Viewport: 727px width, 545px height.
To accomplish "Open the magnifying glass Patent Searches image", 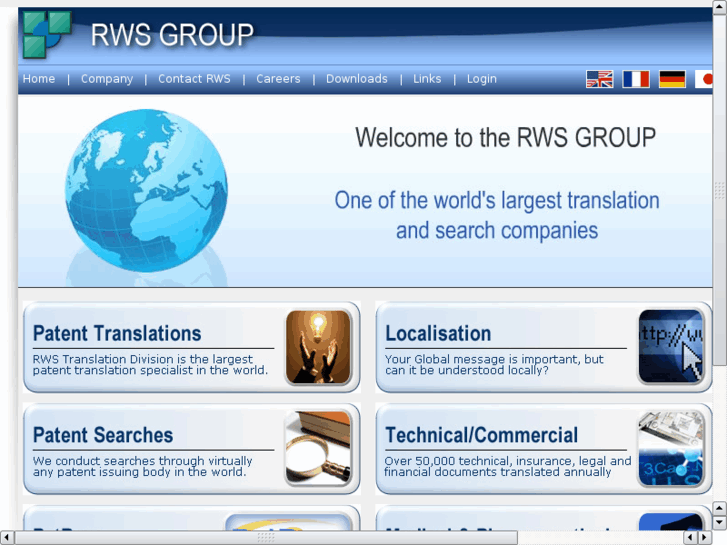I will point(318,449).
